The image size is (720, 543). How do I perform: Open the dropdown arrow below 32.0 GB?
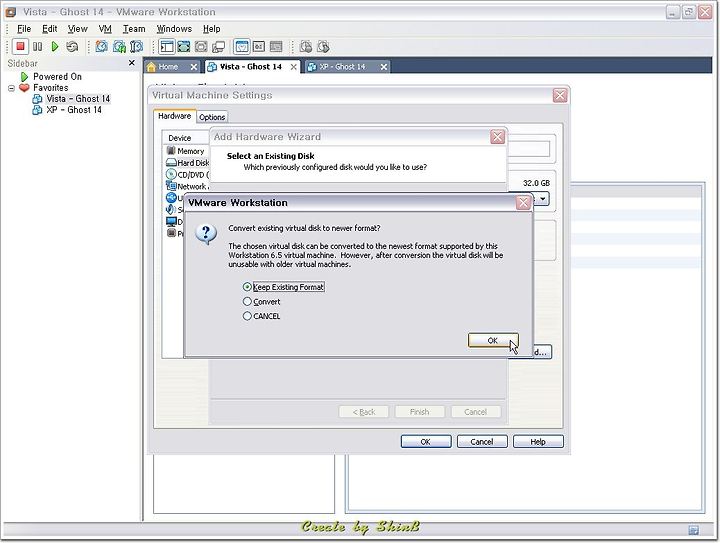543,199
